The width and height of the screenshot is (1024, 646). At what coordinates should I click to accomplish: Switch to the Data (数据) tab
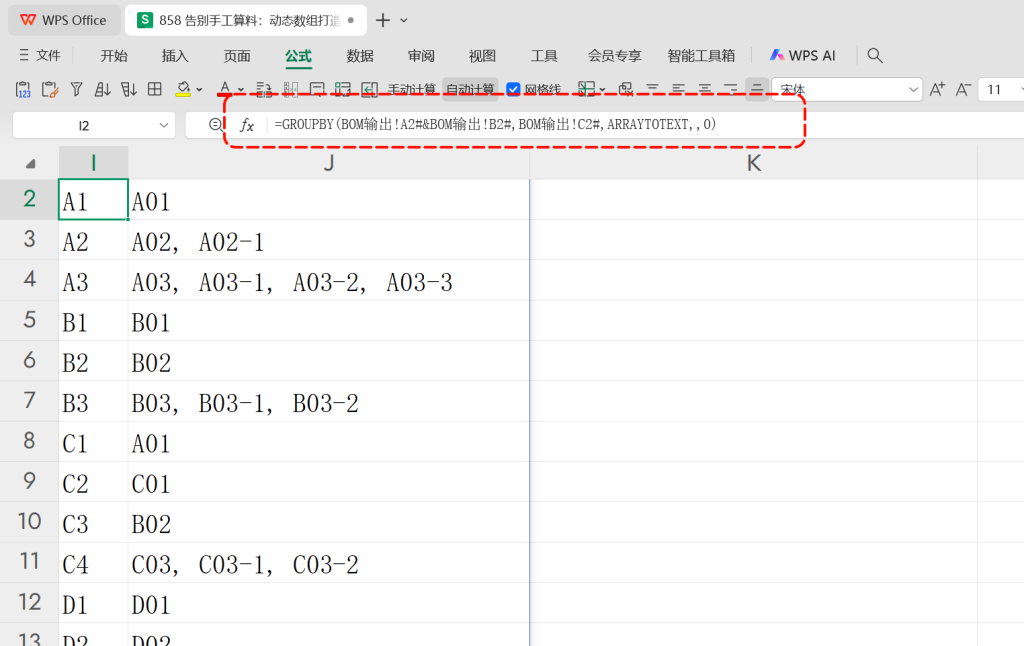coord(360,56)
